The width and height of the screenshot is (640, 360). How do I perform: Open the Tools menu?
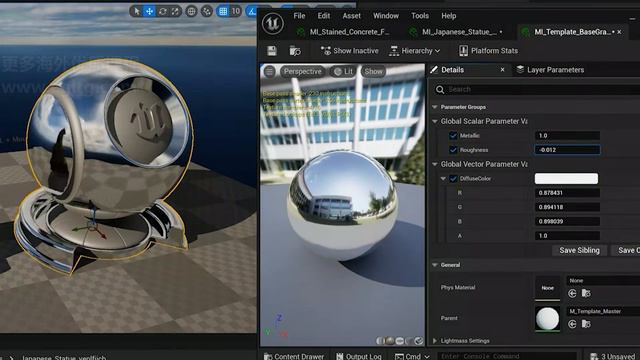pyautogui.click(x=420, y=16)
